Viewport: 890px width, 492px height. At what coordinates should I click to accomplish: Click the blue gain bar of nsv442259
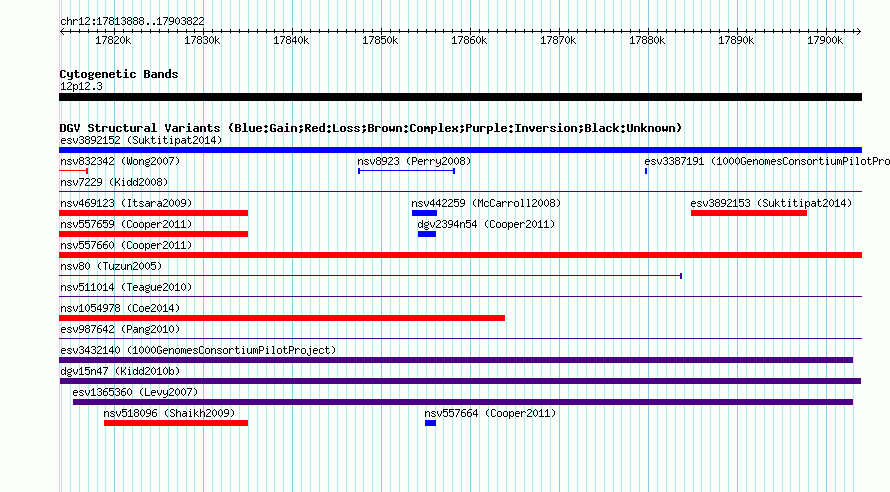[x=425, y=213]
